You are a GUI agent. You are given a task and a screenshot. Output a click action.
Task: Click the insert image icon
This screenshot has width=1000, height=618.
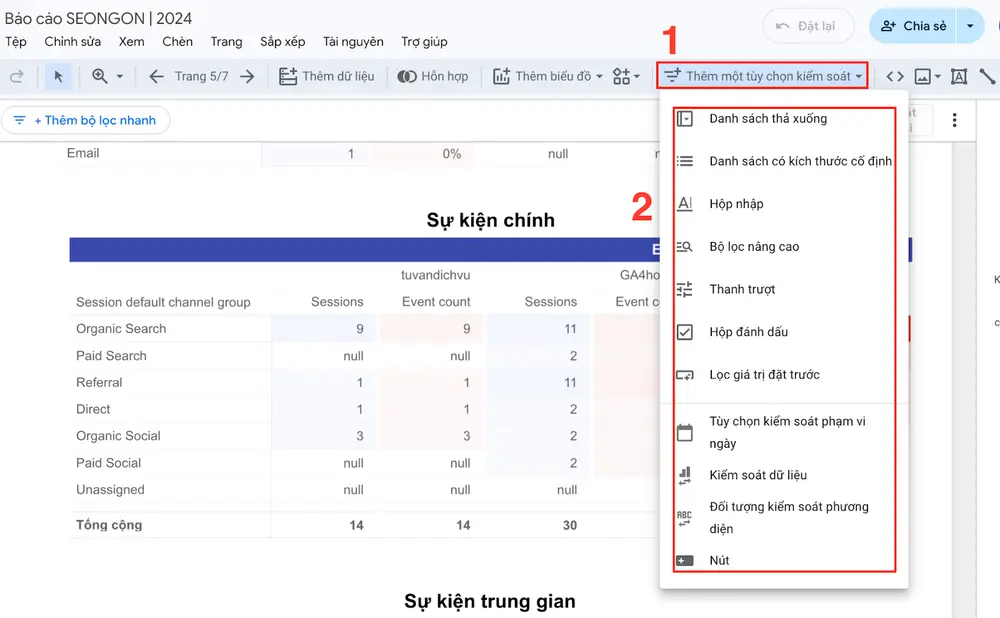(x=922, y=77)
